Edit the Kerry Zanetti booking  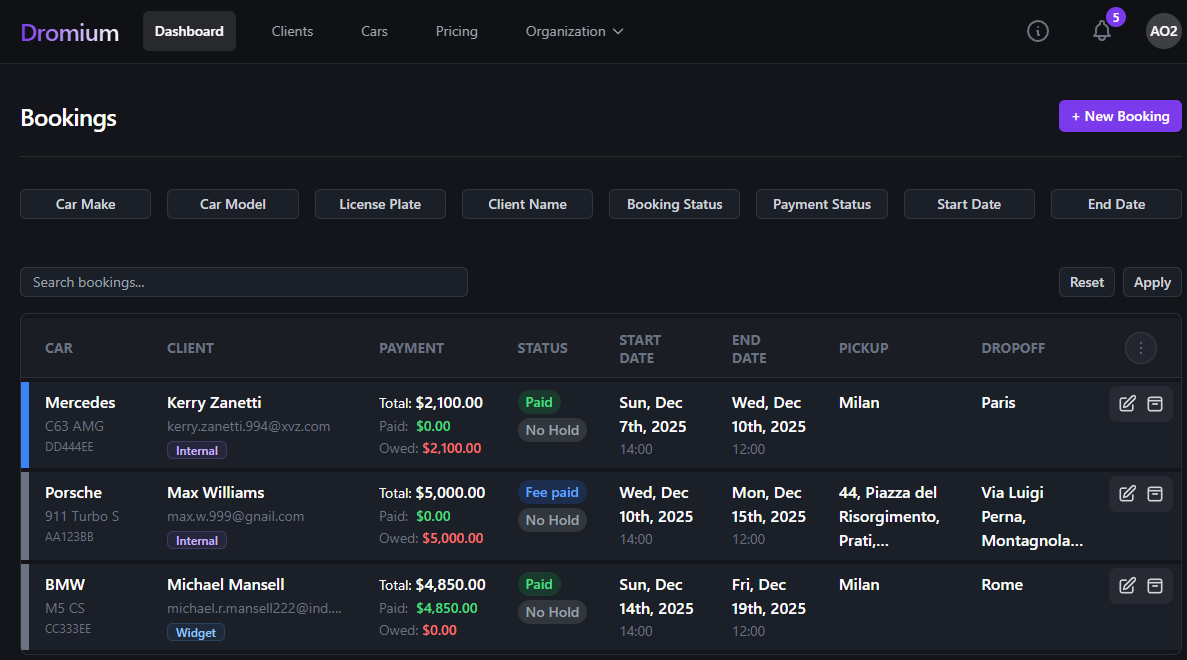[1127, 403]
